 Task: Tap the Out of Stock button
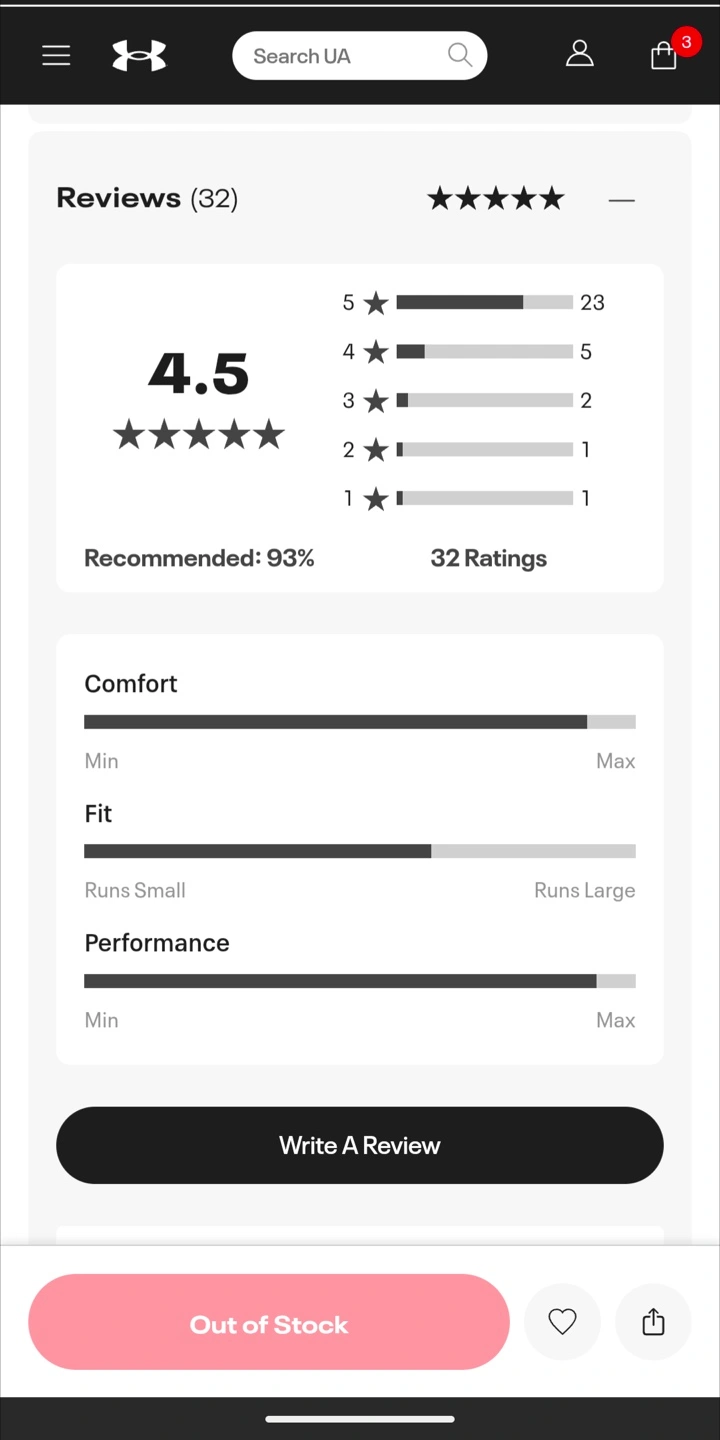point(269,1322)
